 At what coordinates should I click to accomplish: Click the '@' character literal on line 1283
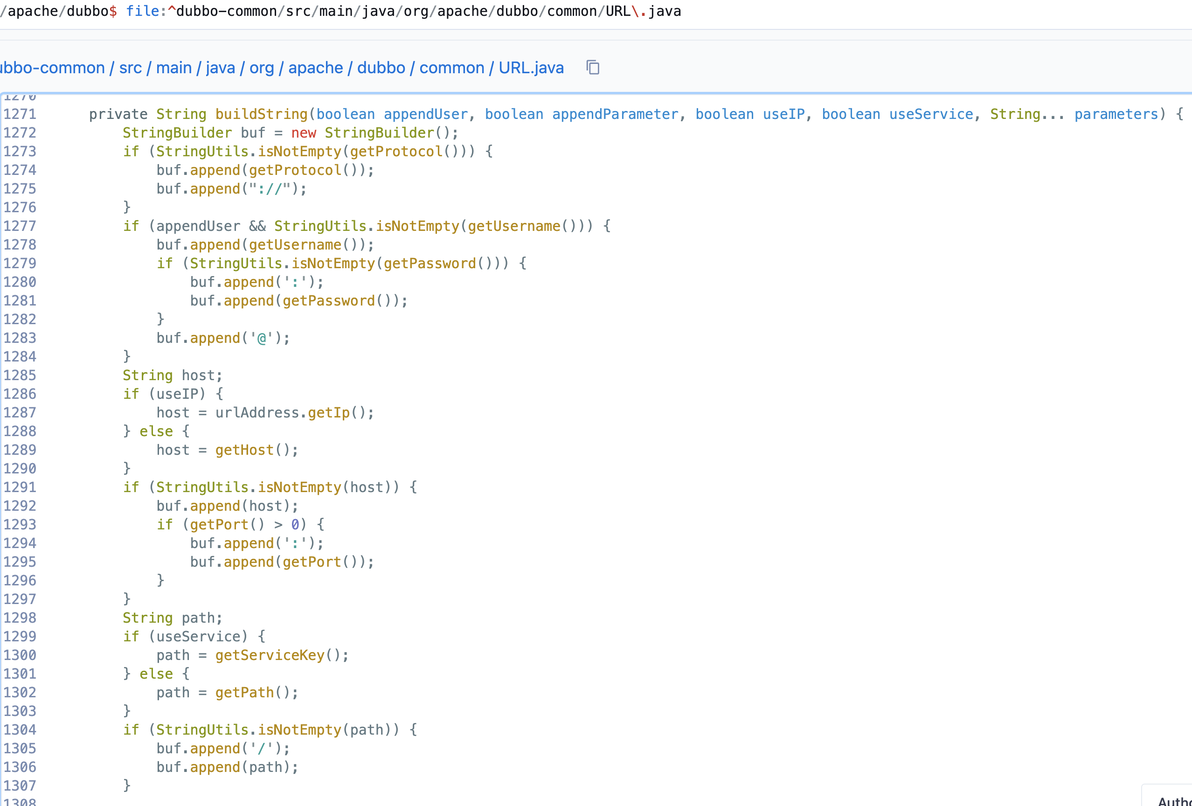[x=262, y=338]
